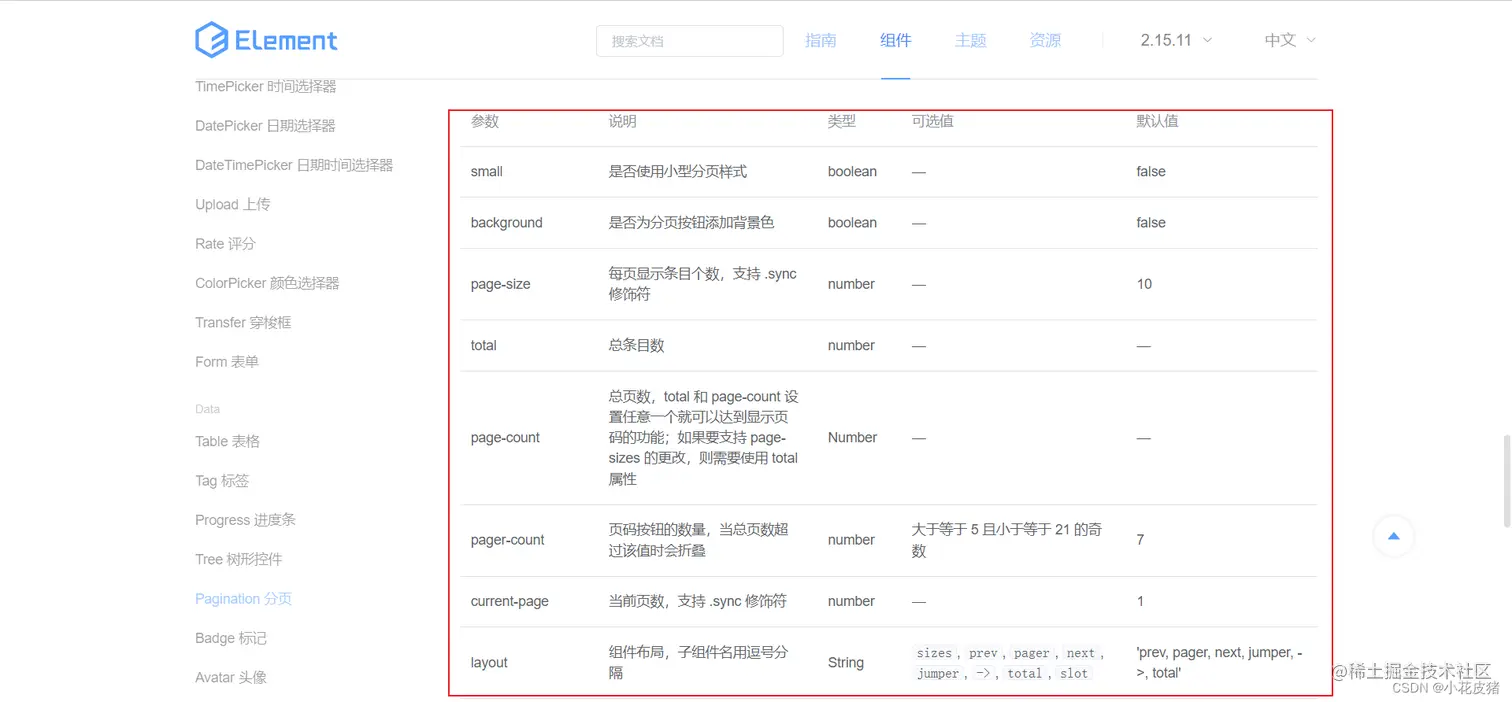Screen dimensions: 1512x702
Task: Open Form 表单 in sidebar
Action: [x=227, y=361]
